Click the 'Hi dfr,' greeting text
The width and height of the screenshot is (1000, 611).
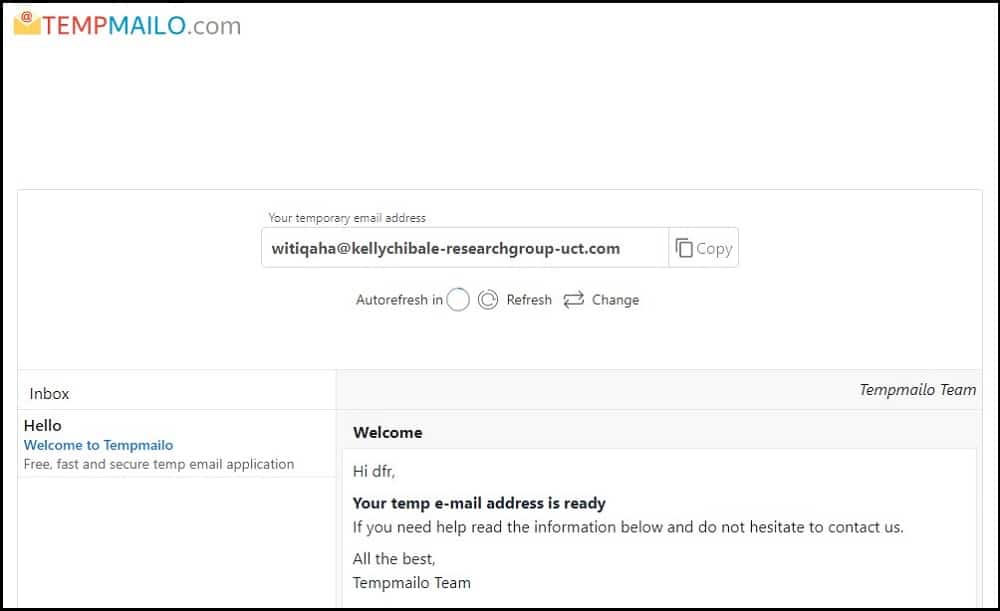374,471
